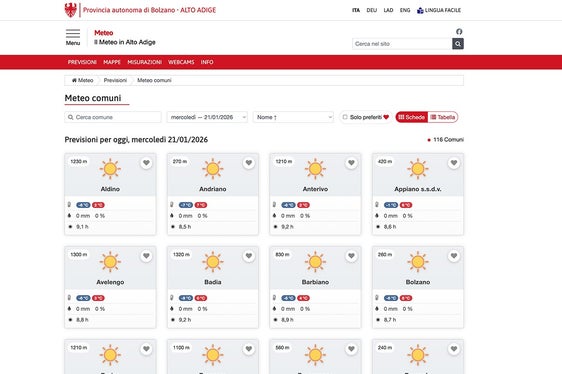Open the Nome sort dropdown

pos(293,117)
